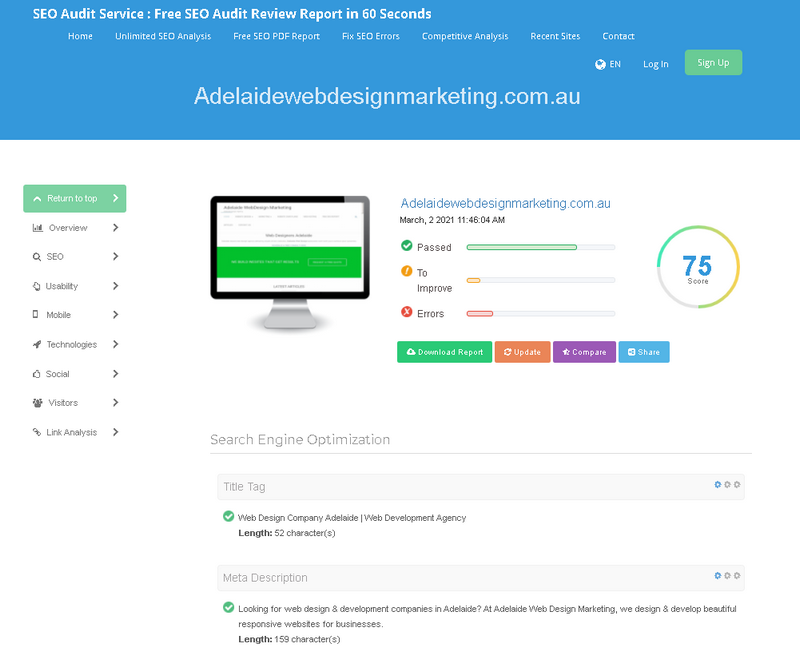Expand the Social section chevron
Viewport: 800px width, 648px height.
coord(116,373)
